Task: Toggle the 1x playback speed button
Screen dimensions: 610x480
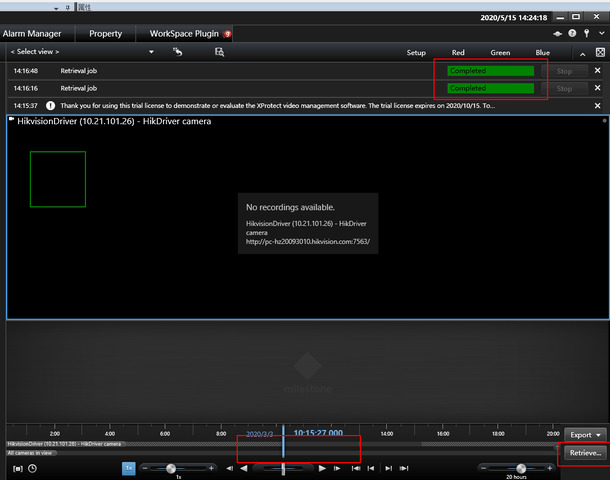Action: point(129,468)
